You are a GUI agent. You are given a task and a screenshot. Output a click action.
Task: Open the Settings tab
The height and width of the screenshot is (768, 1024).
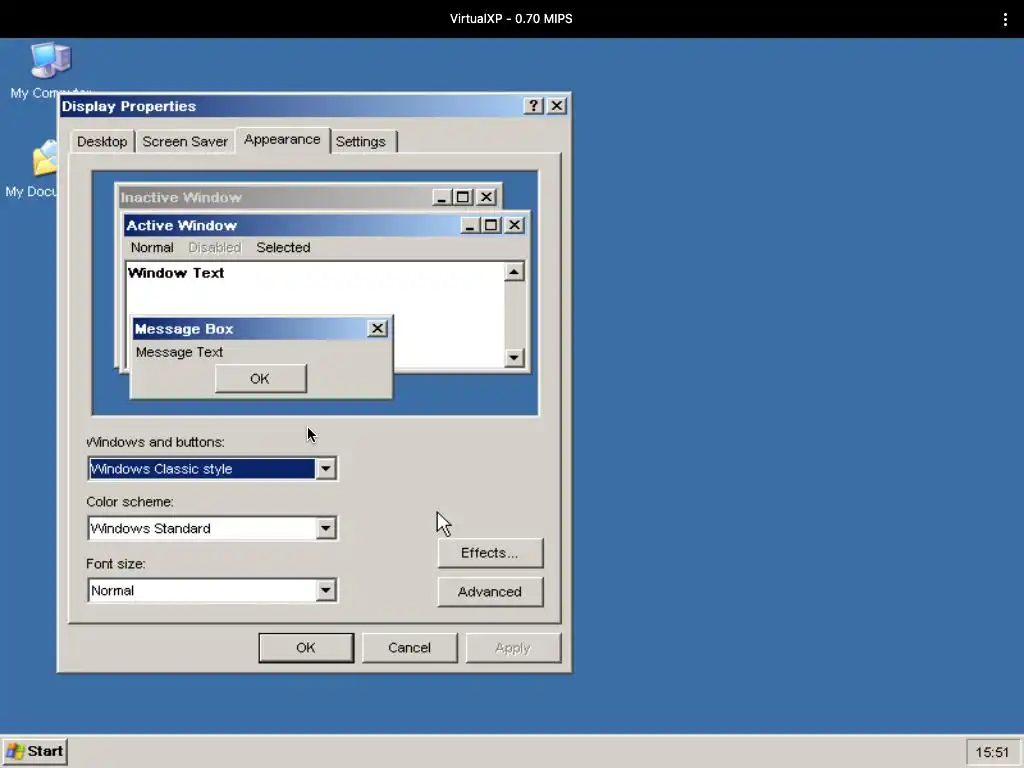pyautogui.click(x=361, y=142)
